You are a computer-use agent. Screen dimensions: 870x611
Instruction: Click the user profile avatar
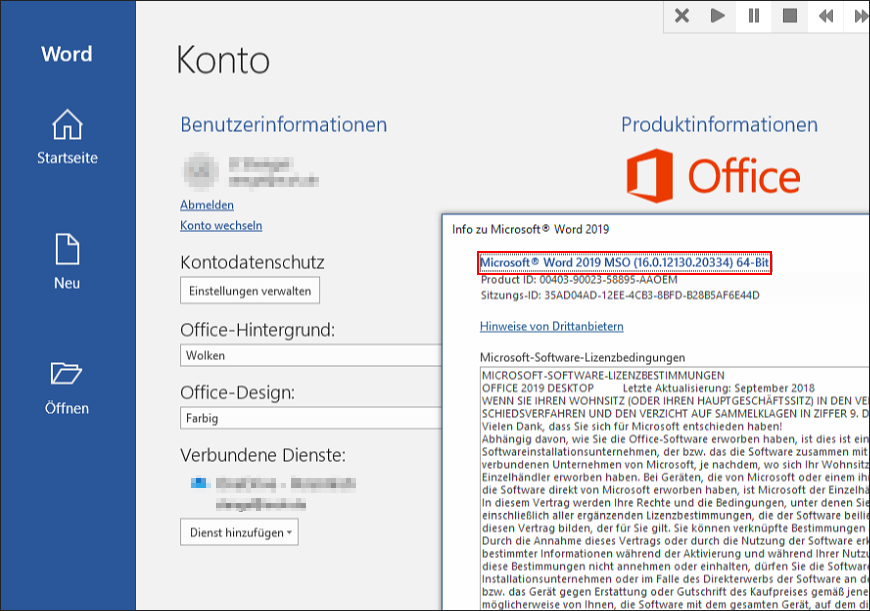[200, 170]
